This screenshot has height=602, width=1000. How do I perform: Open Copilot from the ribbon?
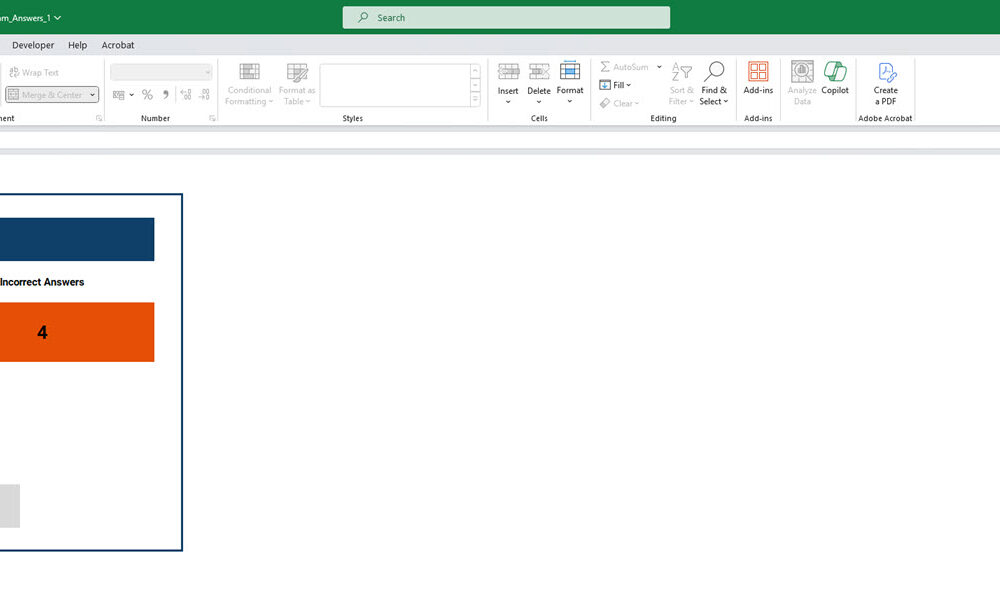click(x=835, y=79)
